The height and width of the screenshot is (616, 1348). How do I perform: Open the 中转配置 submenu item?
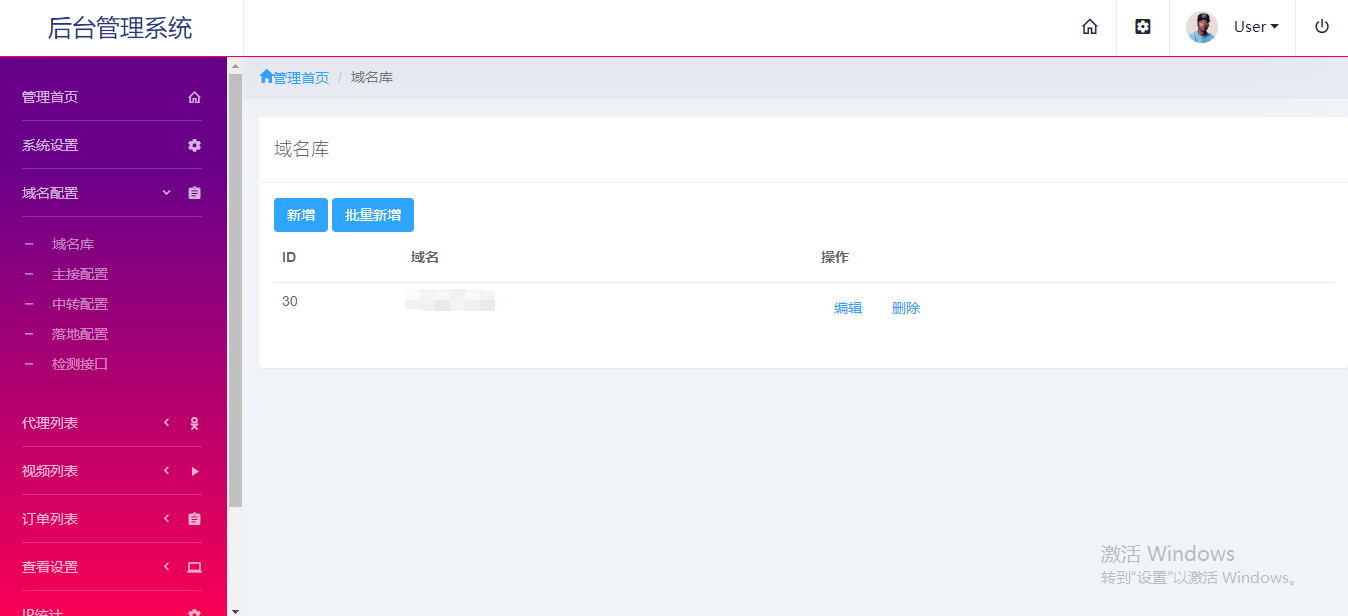pyautogui.click(x=80, y=304)
